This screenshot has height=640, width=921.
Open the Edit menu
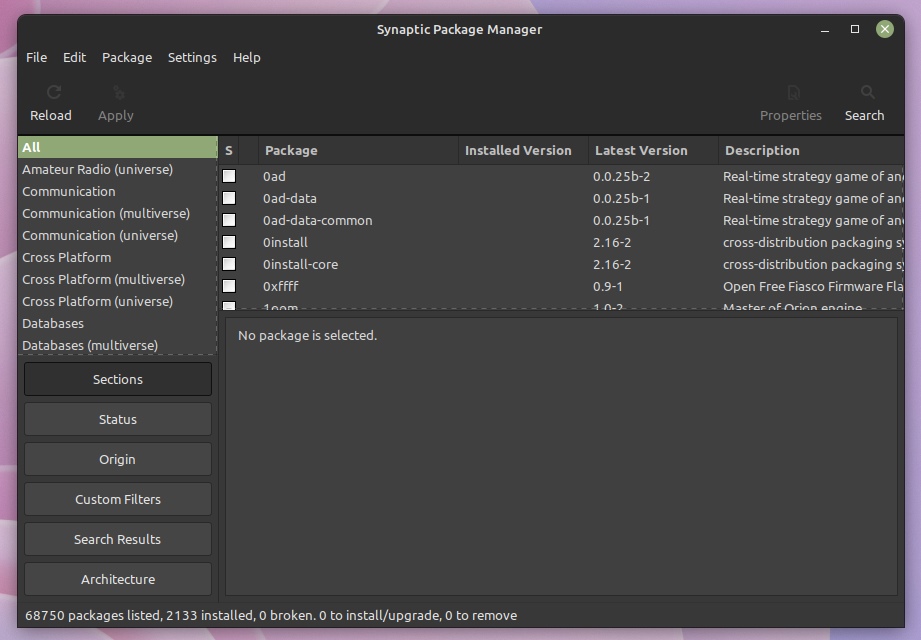coord(75,58)
